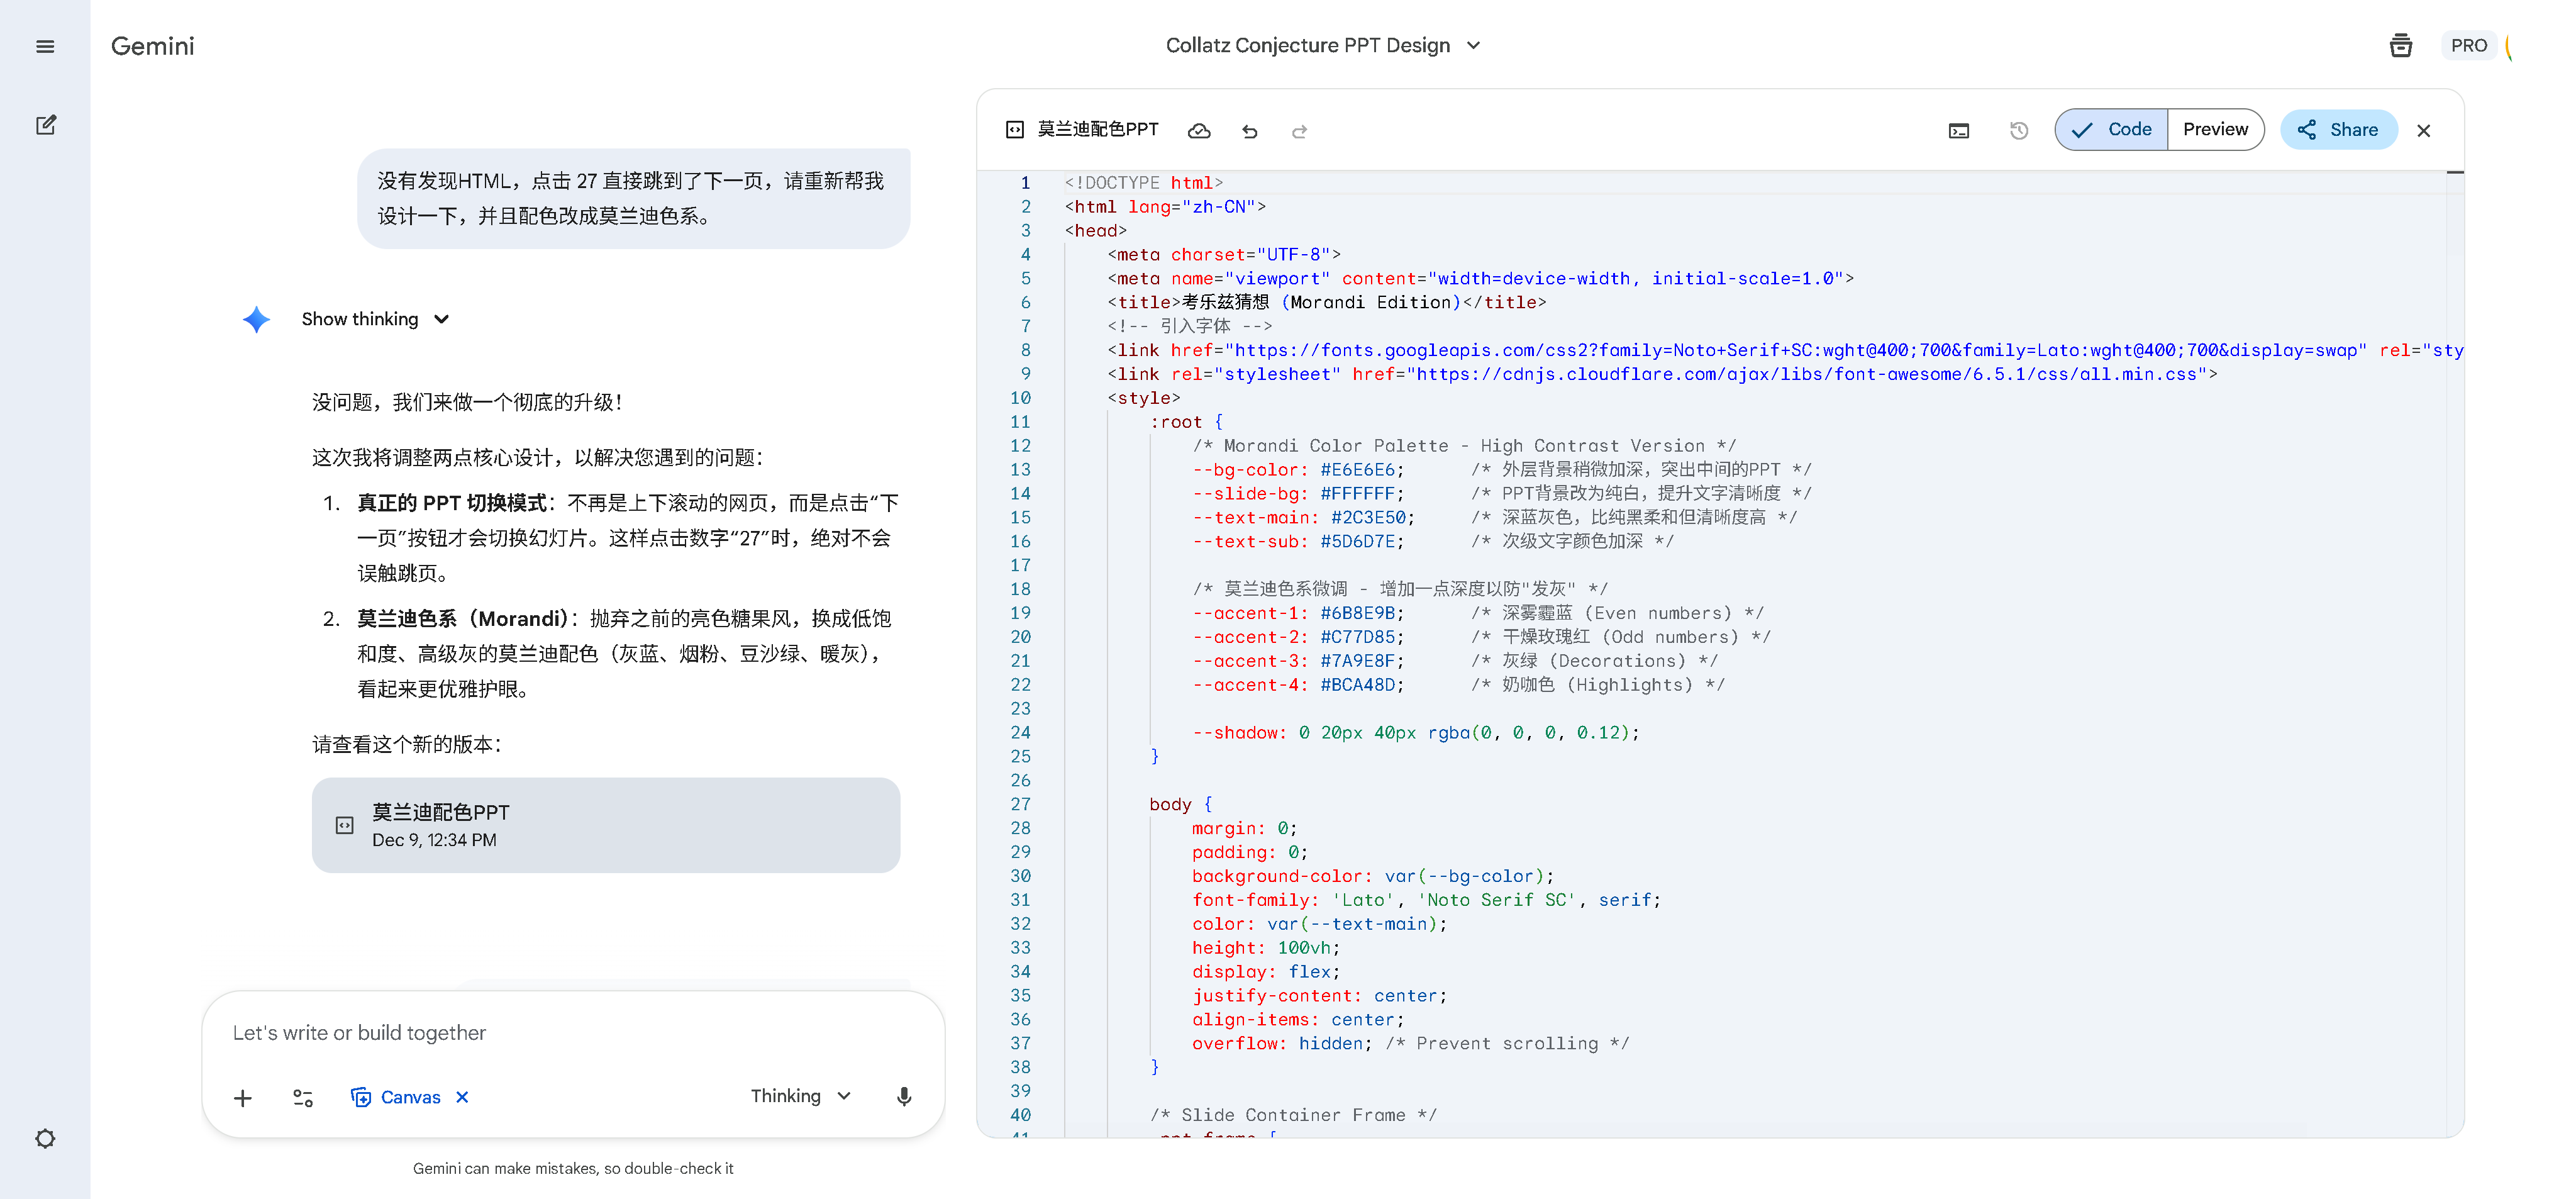Switch canvas to Code view
This screenshot has height=1199, width=2576.
pos(2111,130)
